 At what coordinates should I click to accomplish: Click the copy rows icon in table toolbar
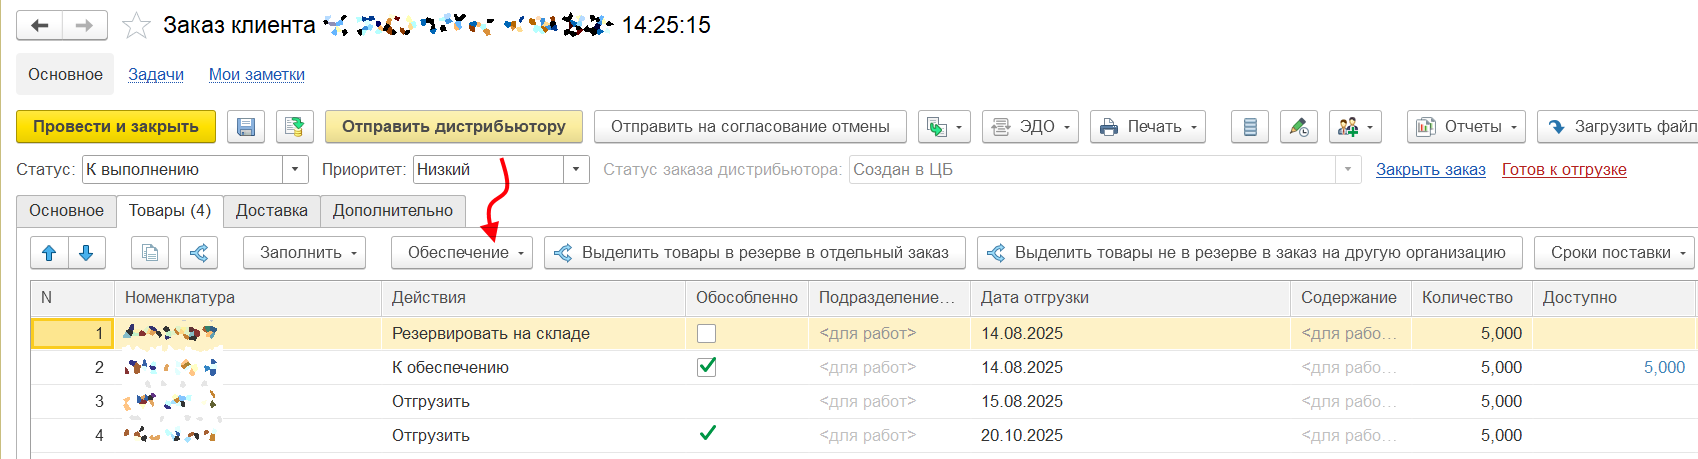[x=150, y=253]
